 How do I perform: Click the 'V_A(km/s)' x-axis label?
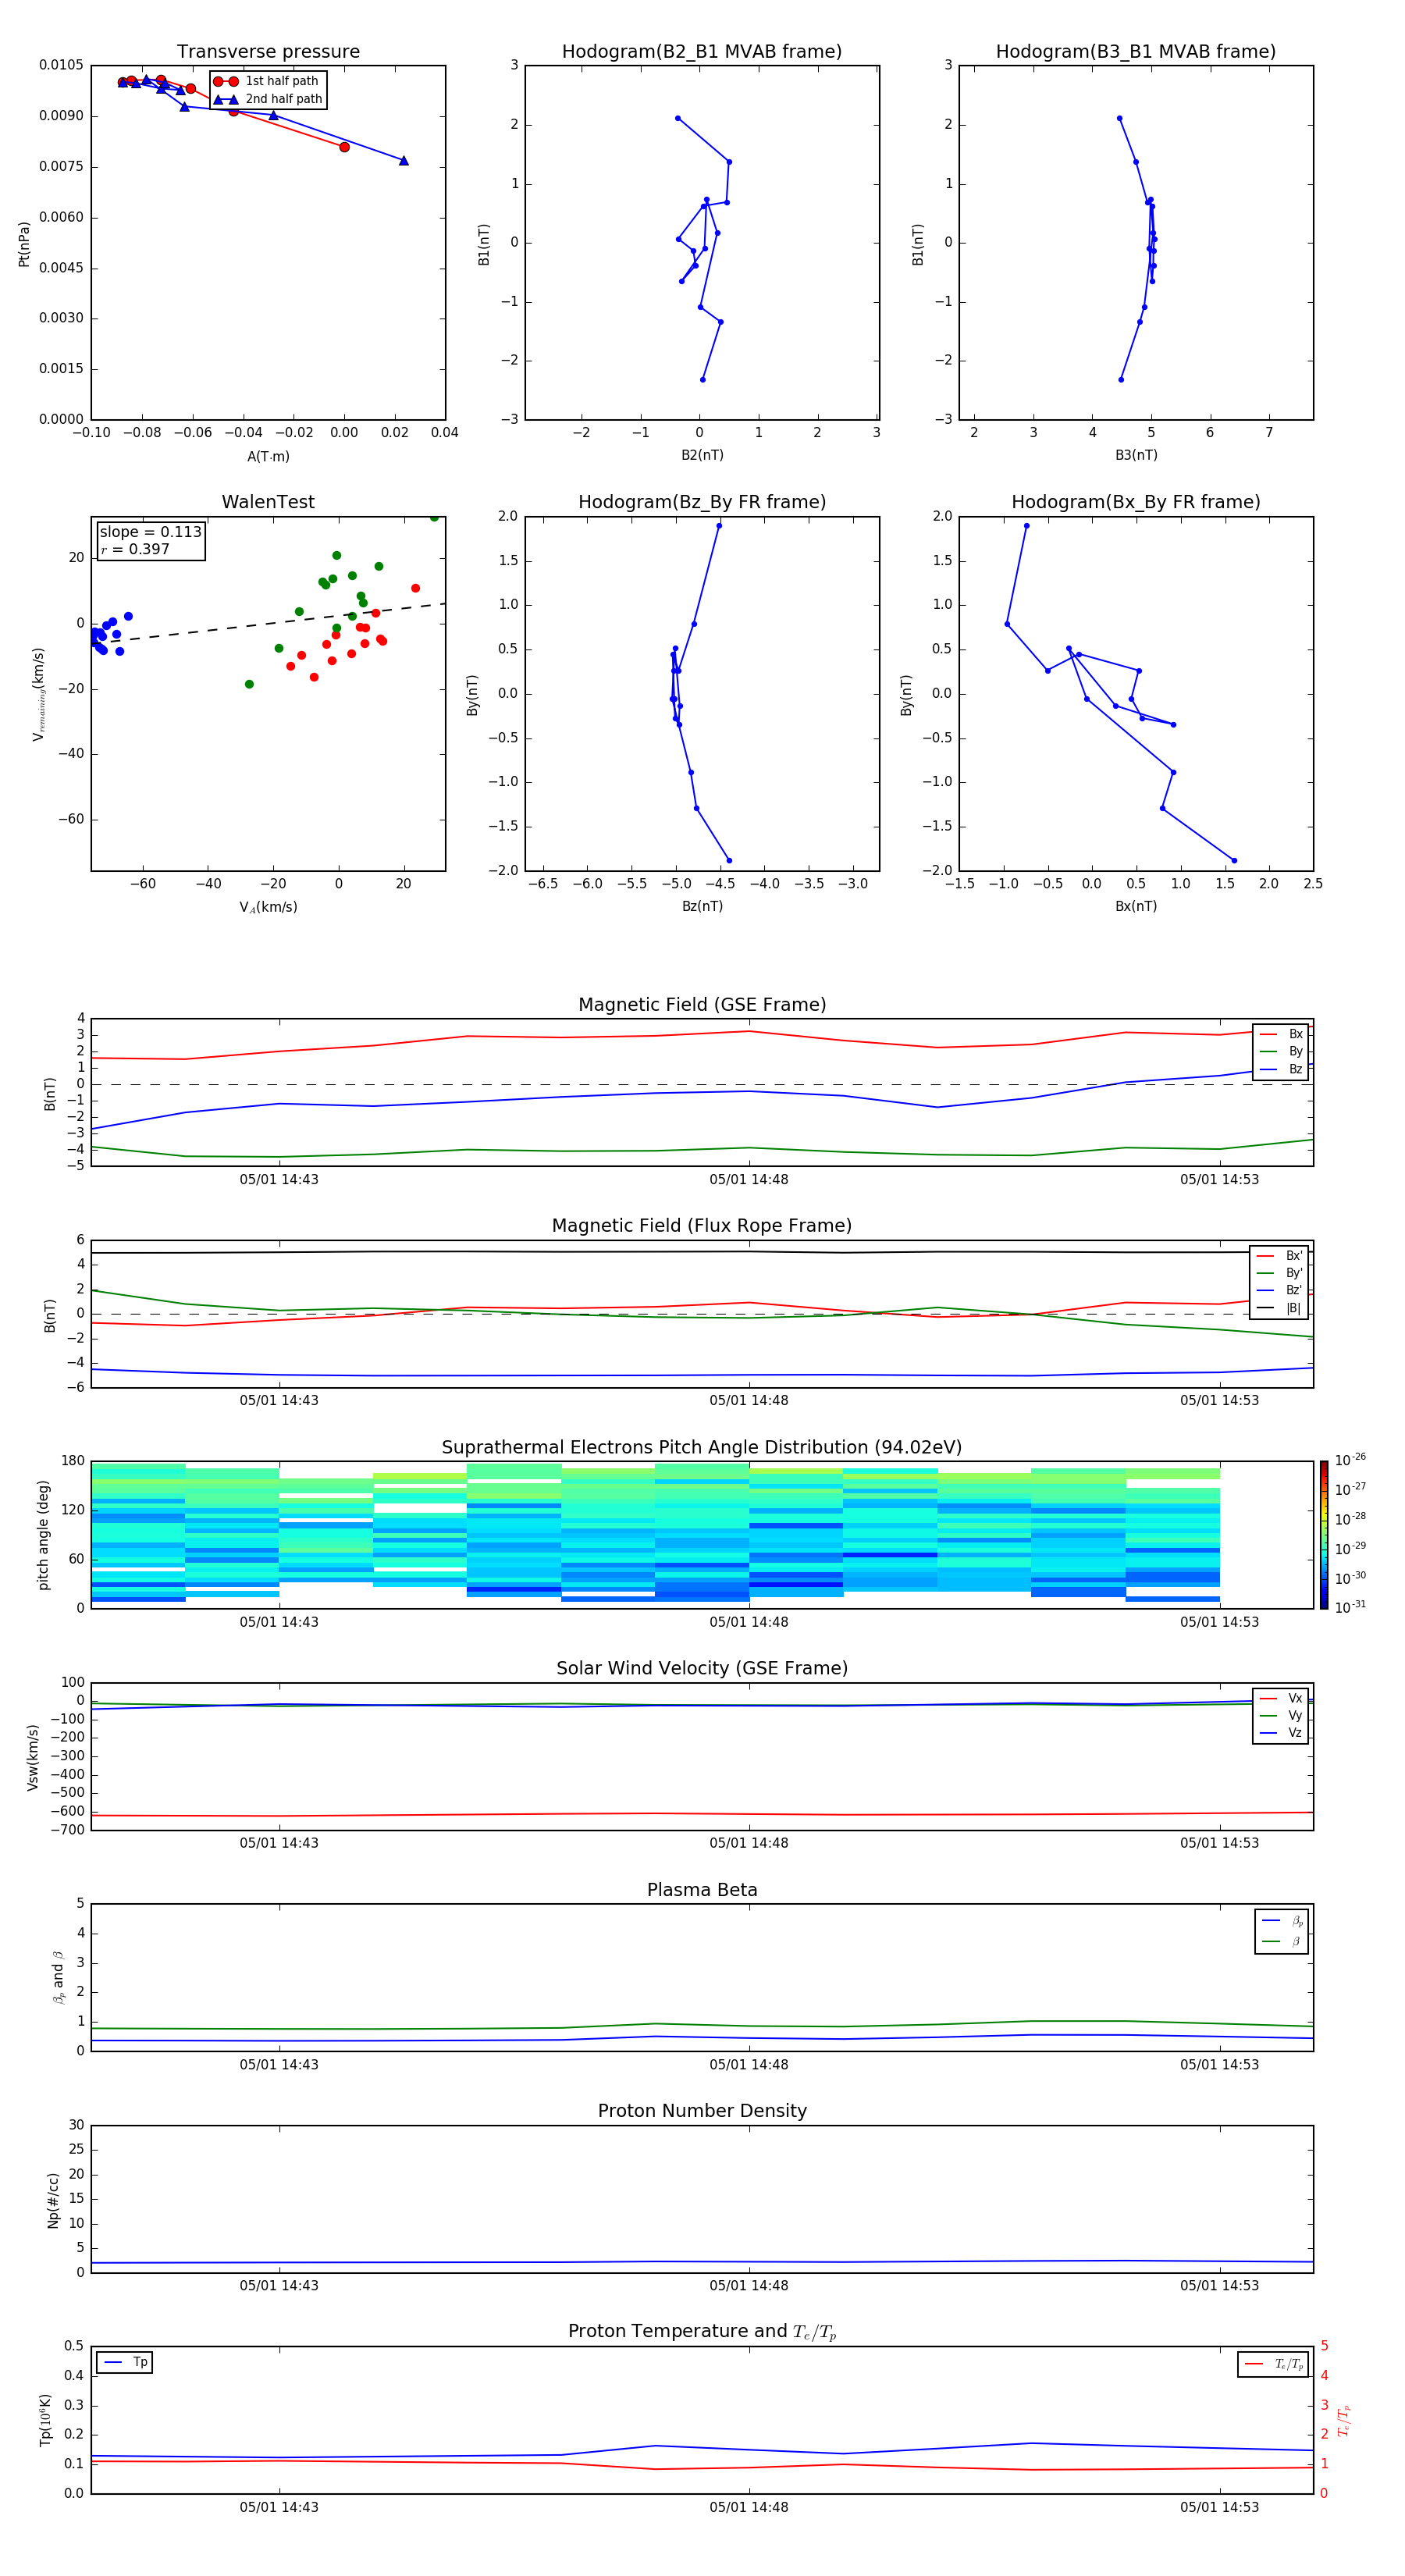268,908
